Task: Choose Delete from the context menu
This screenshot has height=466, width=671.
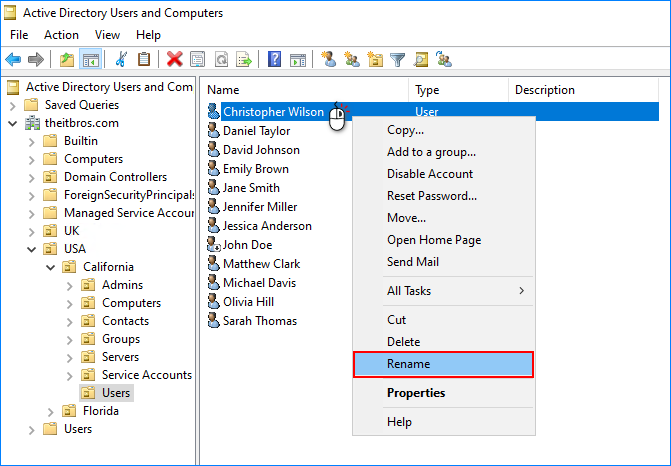Action: 443,341
